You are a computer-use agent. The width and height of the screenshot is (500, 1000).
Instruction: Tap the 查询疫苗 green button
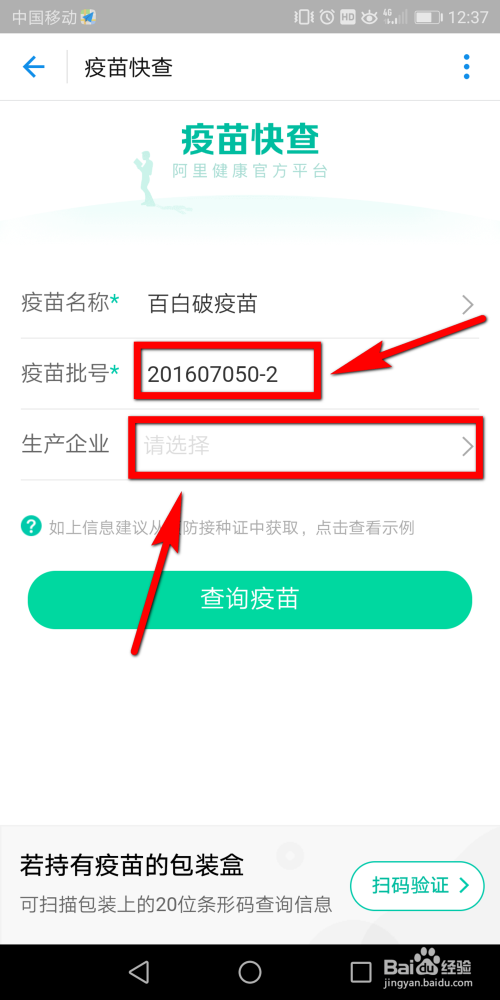250,599
